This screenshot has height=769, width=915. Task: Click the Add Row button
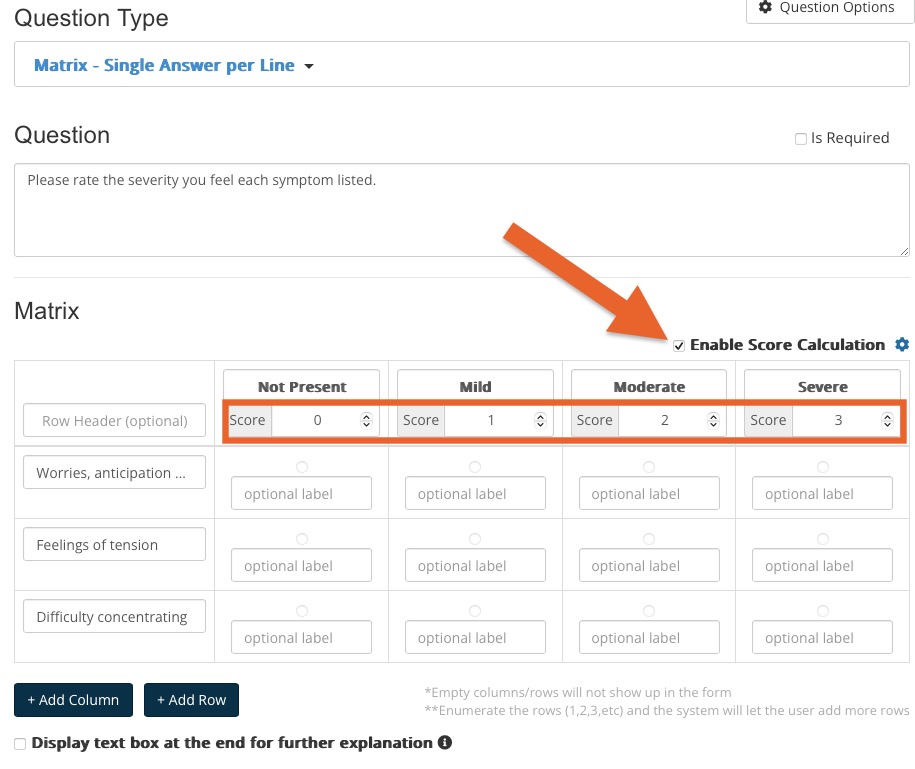(191, 700)
